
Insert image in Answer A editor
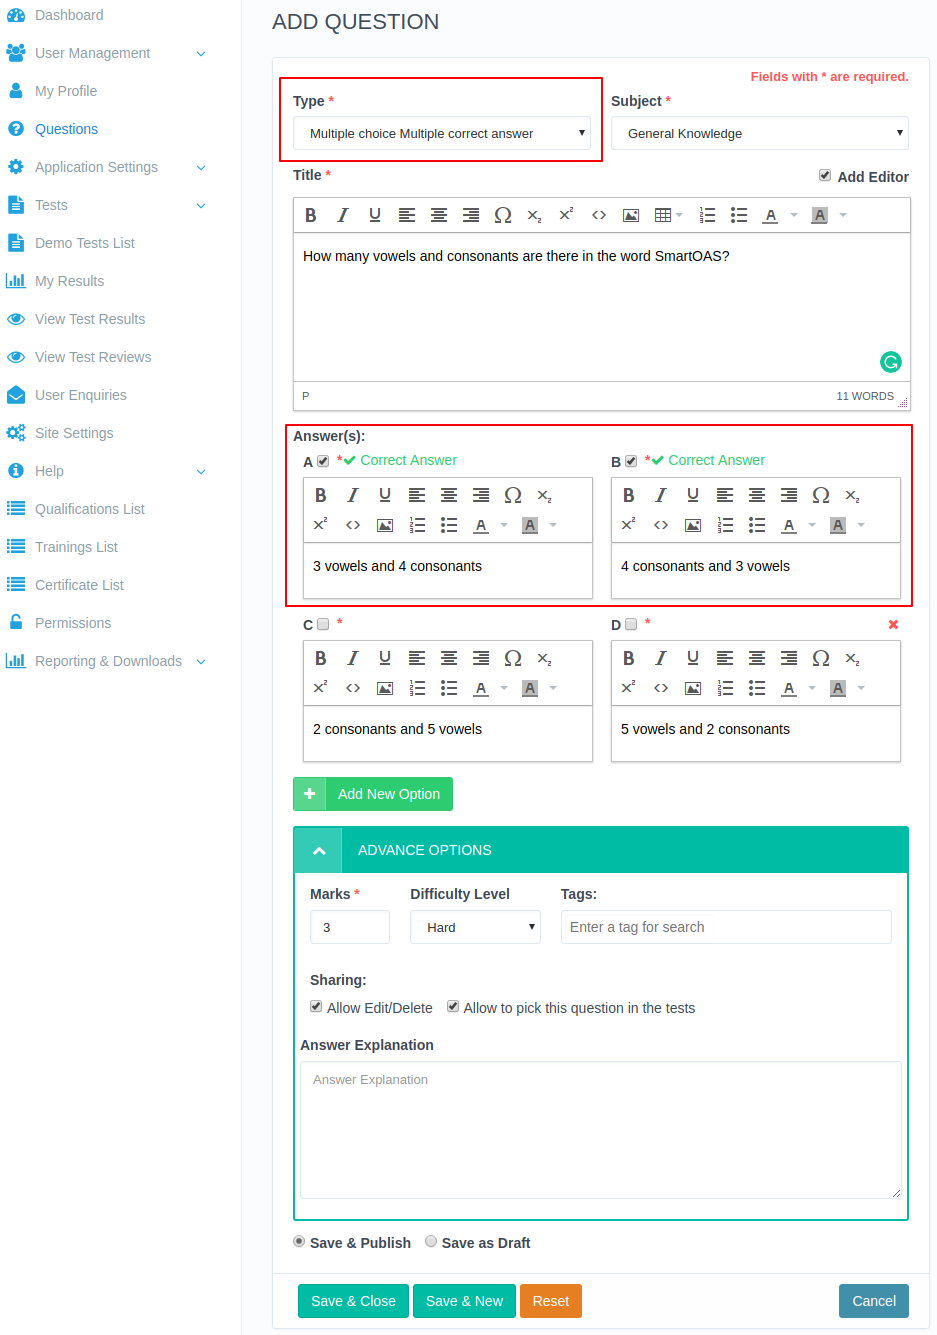[x=385, y=525]
